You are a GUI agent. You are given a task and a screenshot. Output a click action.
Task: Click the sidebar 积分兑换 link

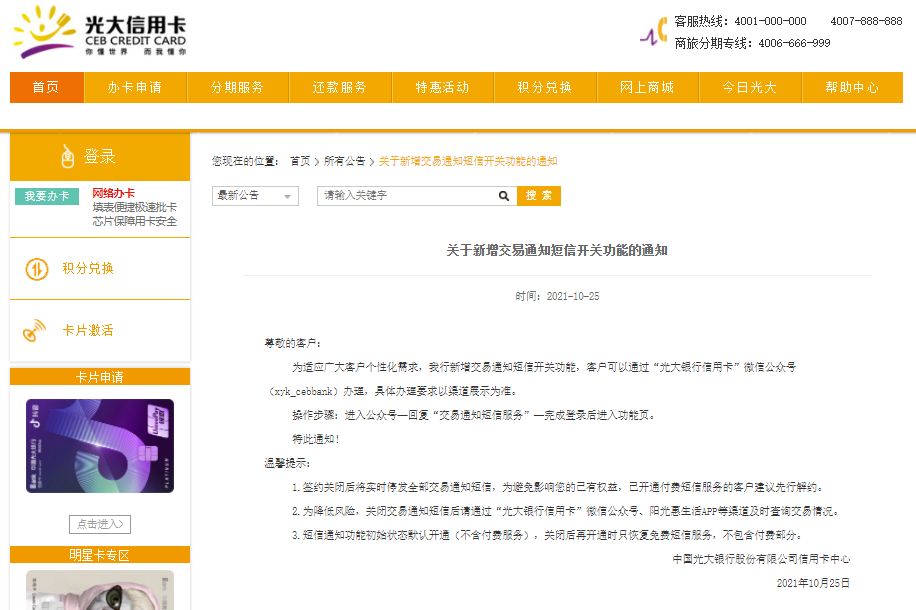(x=88, y=269)
